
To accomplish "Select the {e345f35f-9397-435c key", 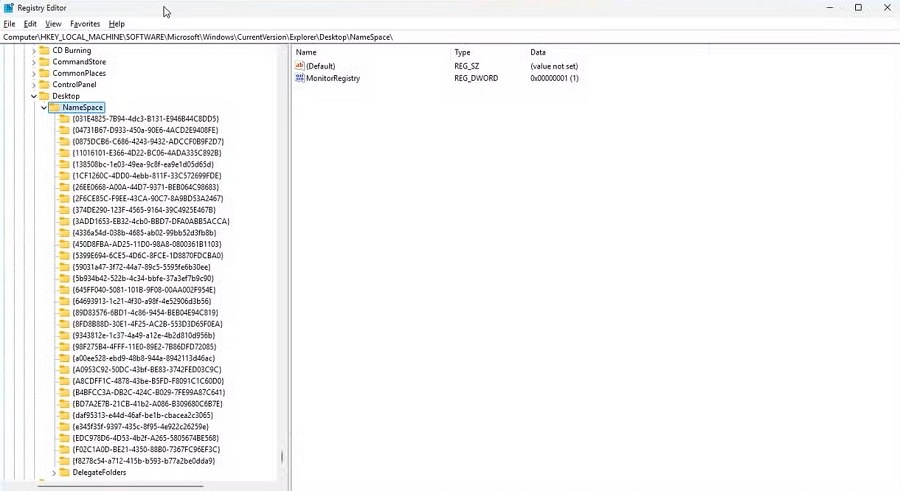I will [141, 427].
